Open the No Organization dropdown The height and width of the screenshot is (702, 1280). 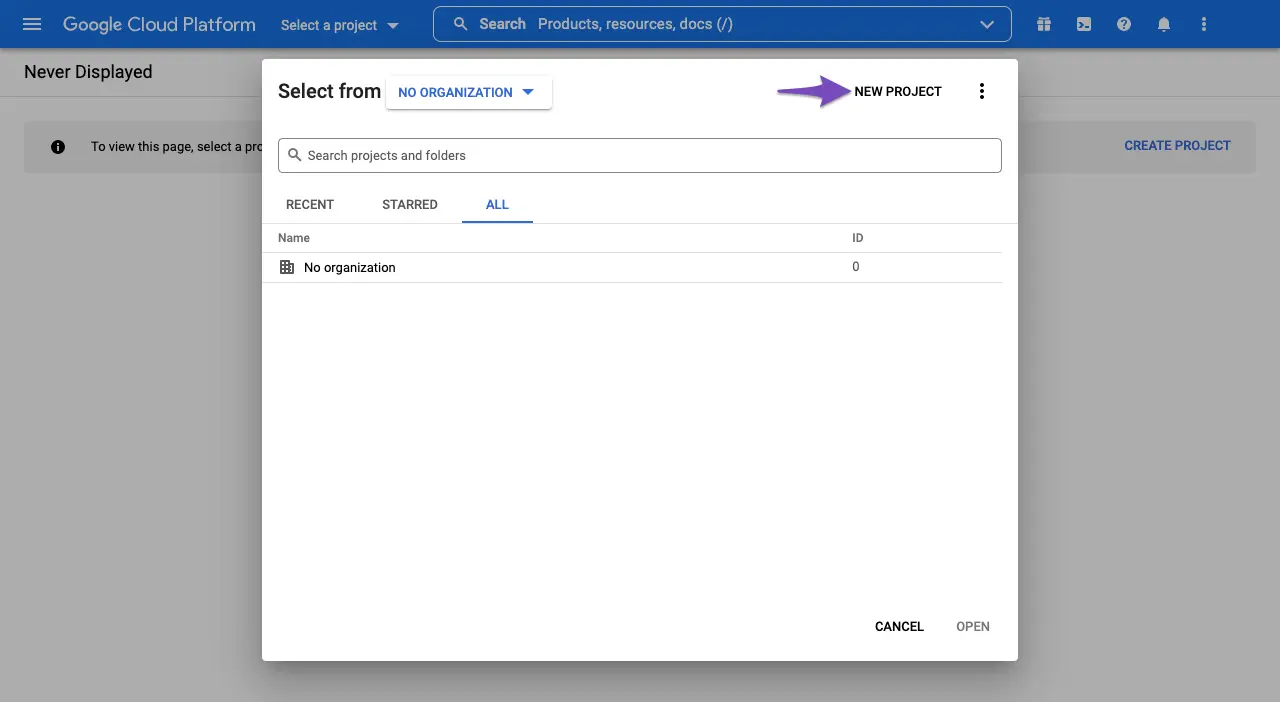coord(468,92)
